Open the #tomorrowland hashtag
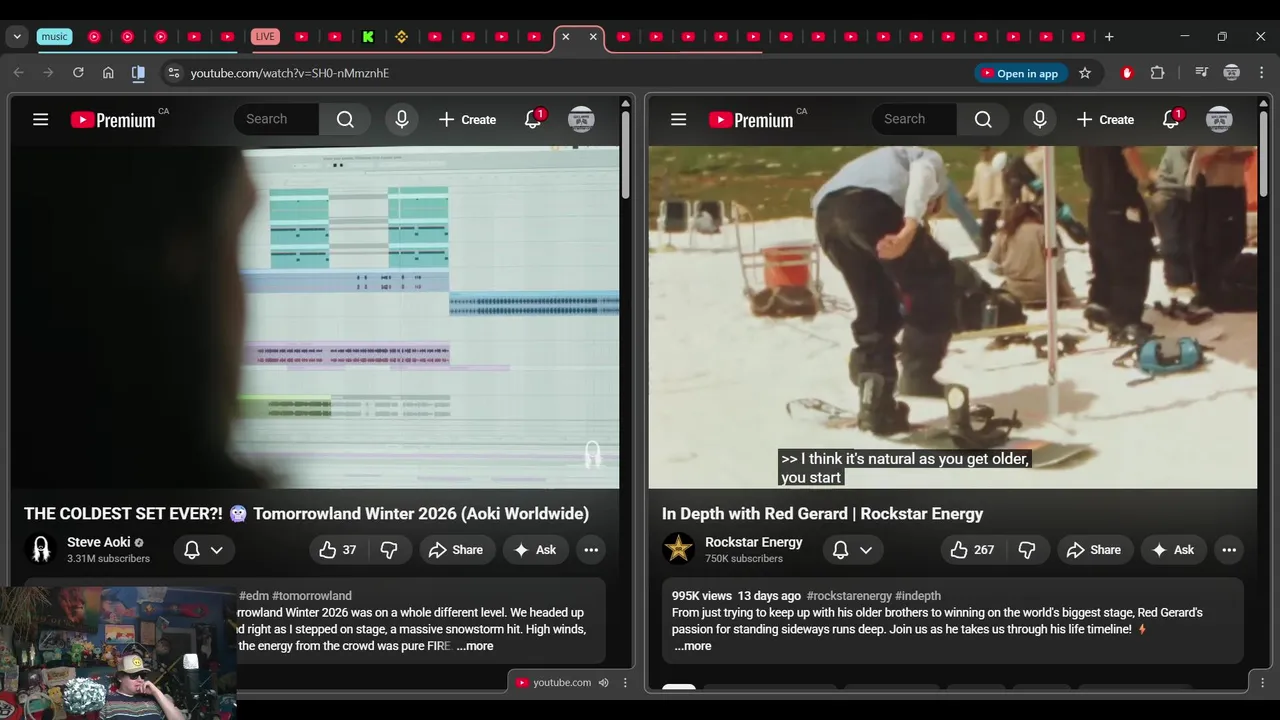 coord(312,596)
